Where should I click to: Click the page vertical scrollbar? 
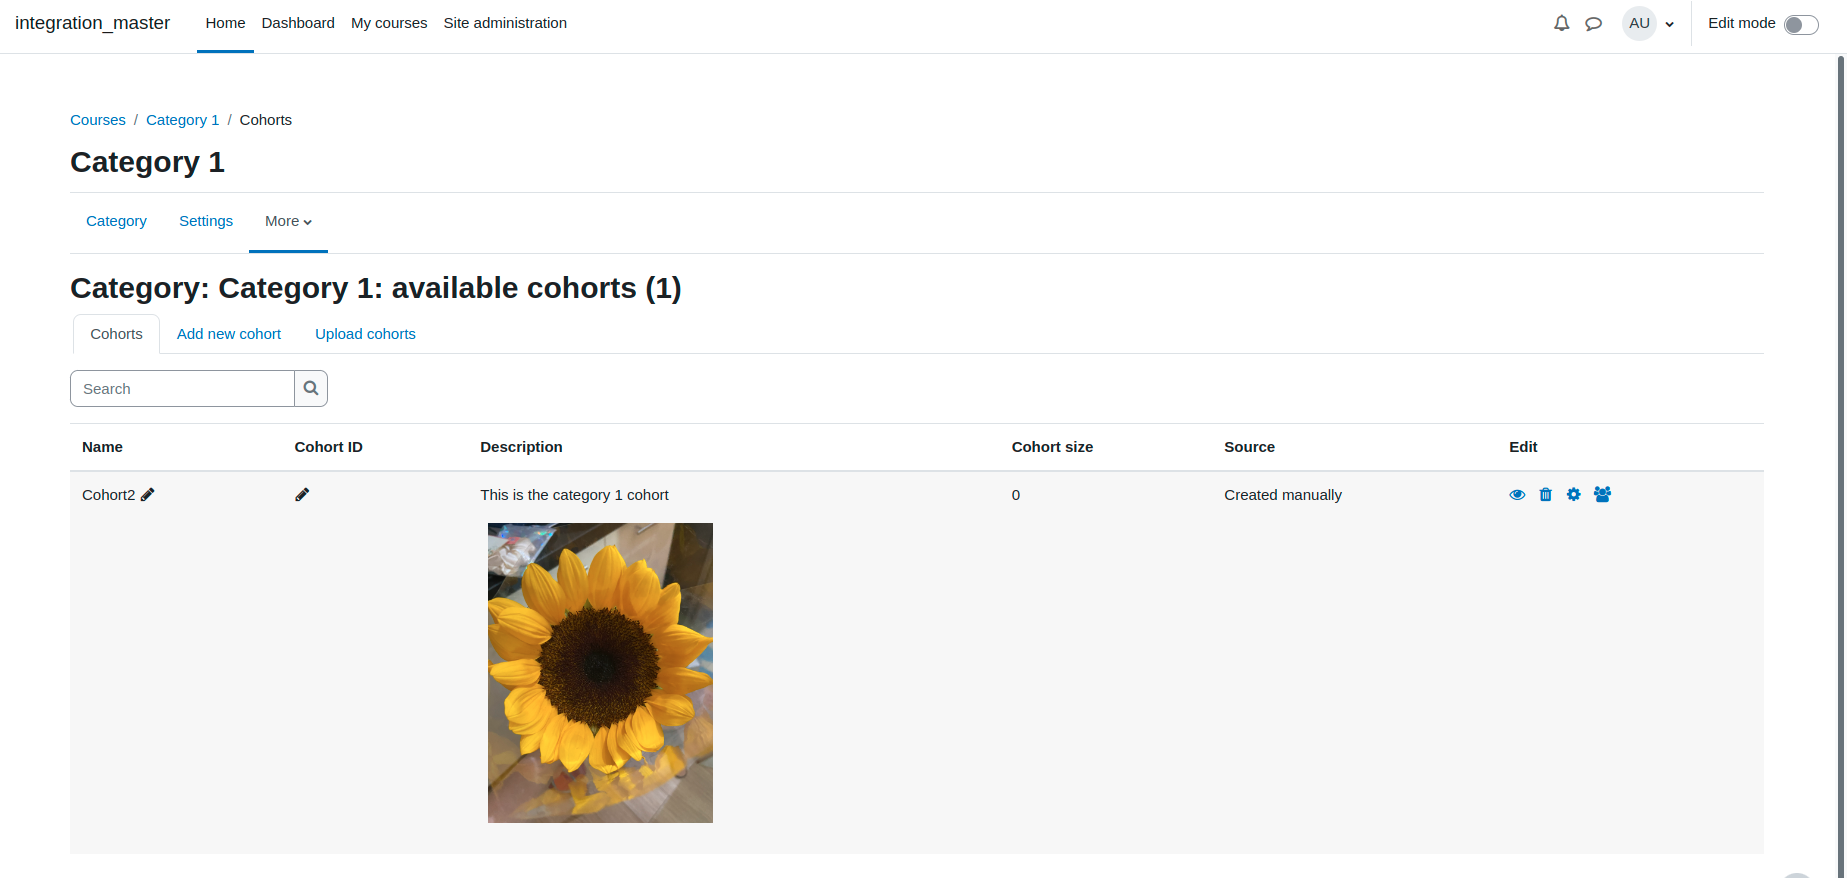pos(1841,466)
